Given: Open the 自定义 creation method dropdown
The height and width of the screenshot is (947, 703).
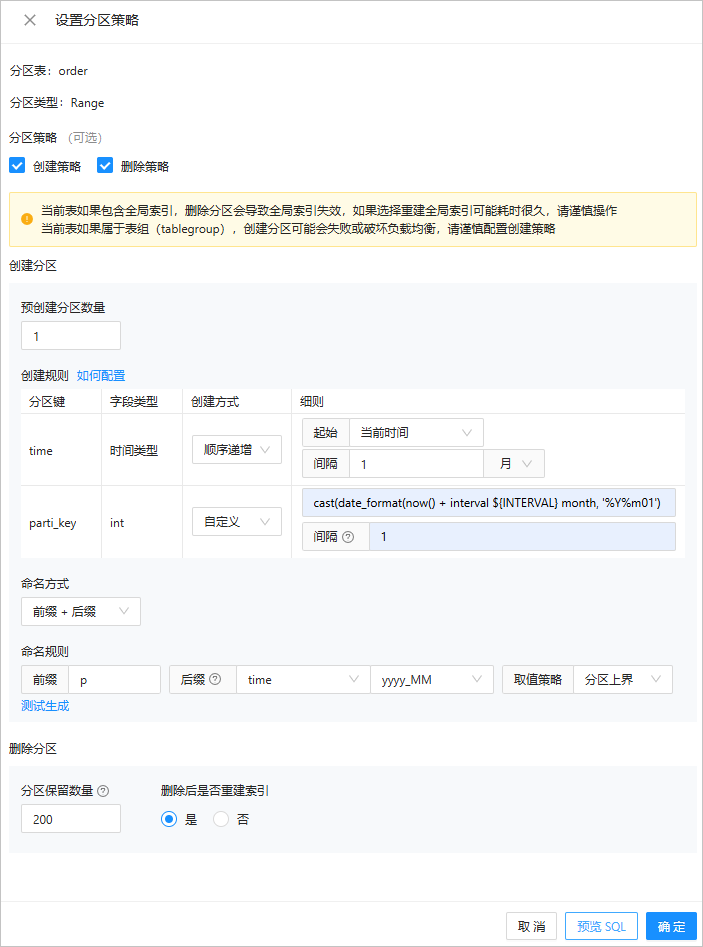Looking at the screenshot, I should [x=237, y=522].
